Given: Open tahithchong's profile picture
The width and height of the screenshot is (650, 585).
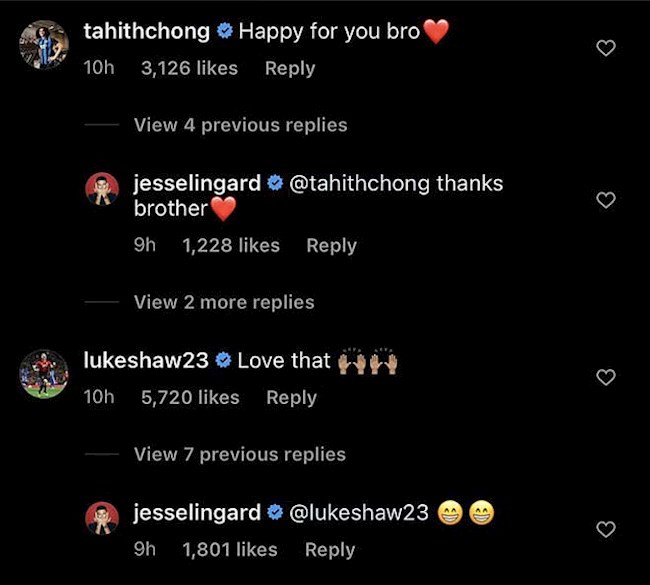Looking at the screenshot, I should pos(44,44).
